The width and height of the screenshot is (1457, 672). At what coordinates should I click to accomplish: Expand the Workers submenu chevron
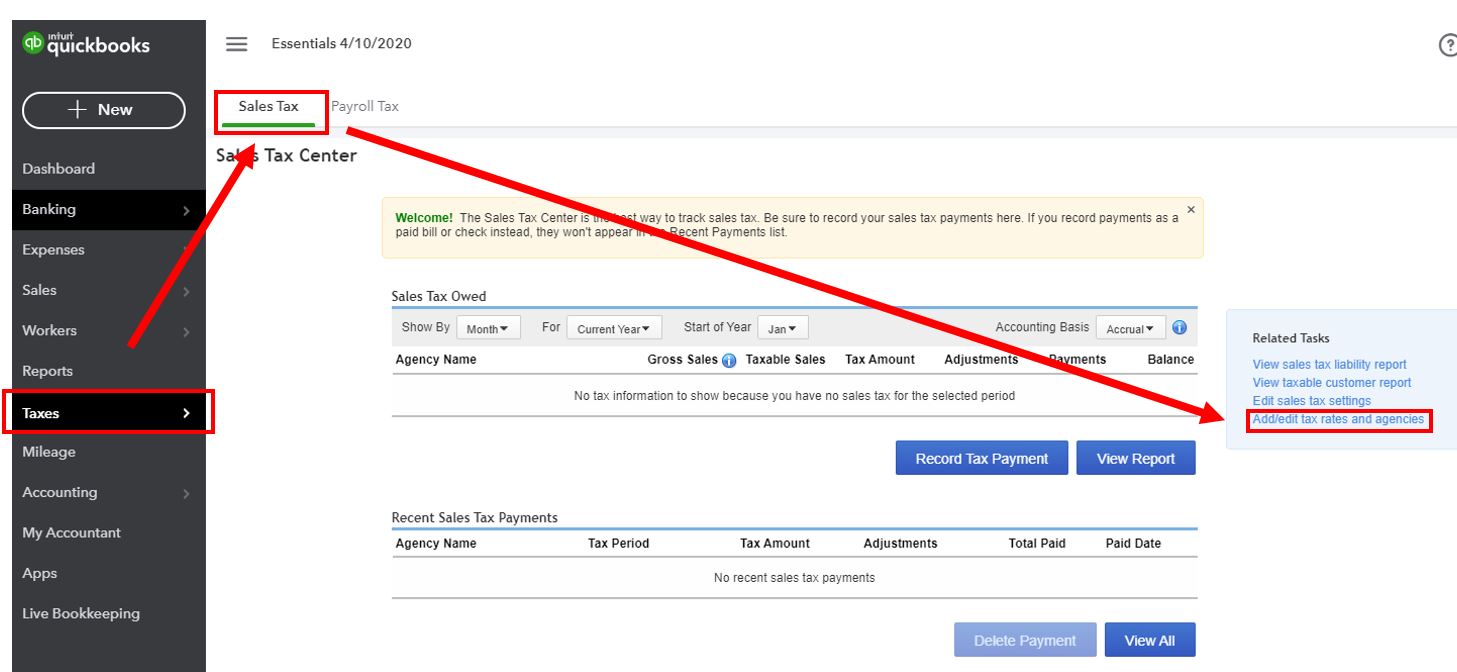[186, 332]
